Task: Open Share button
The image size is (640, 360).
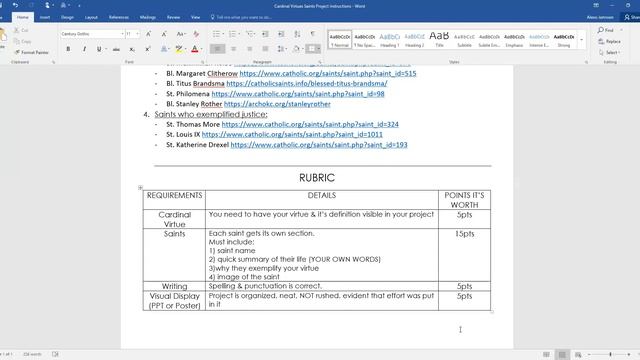Action: tap(631, 17)
